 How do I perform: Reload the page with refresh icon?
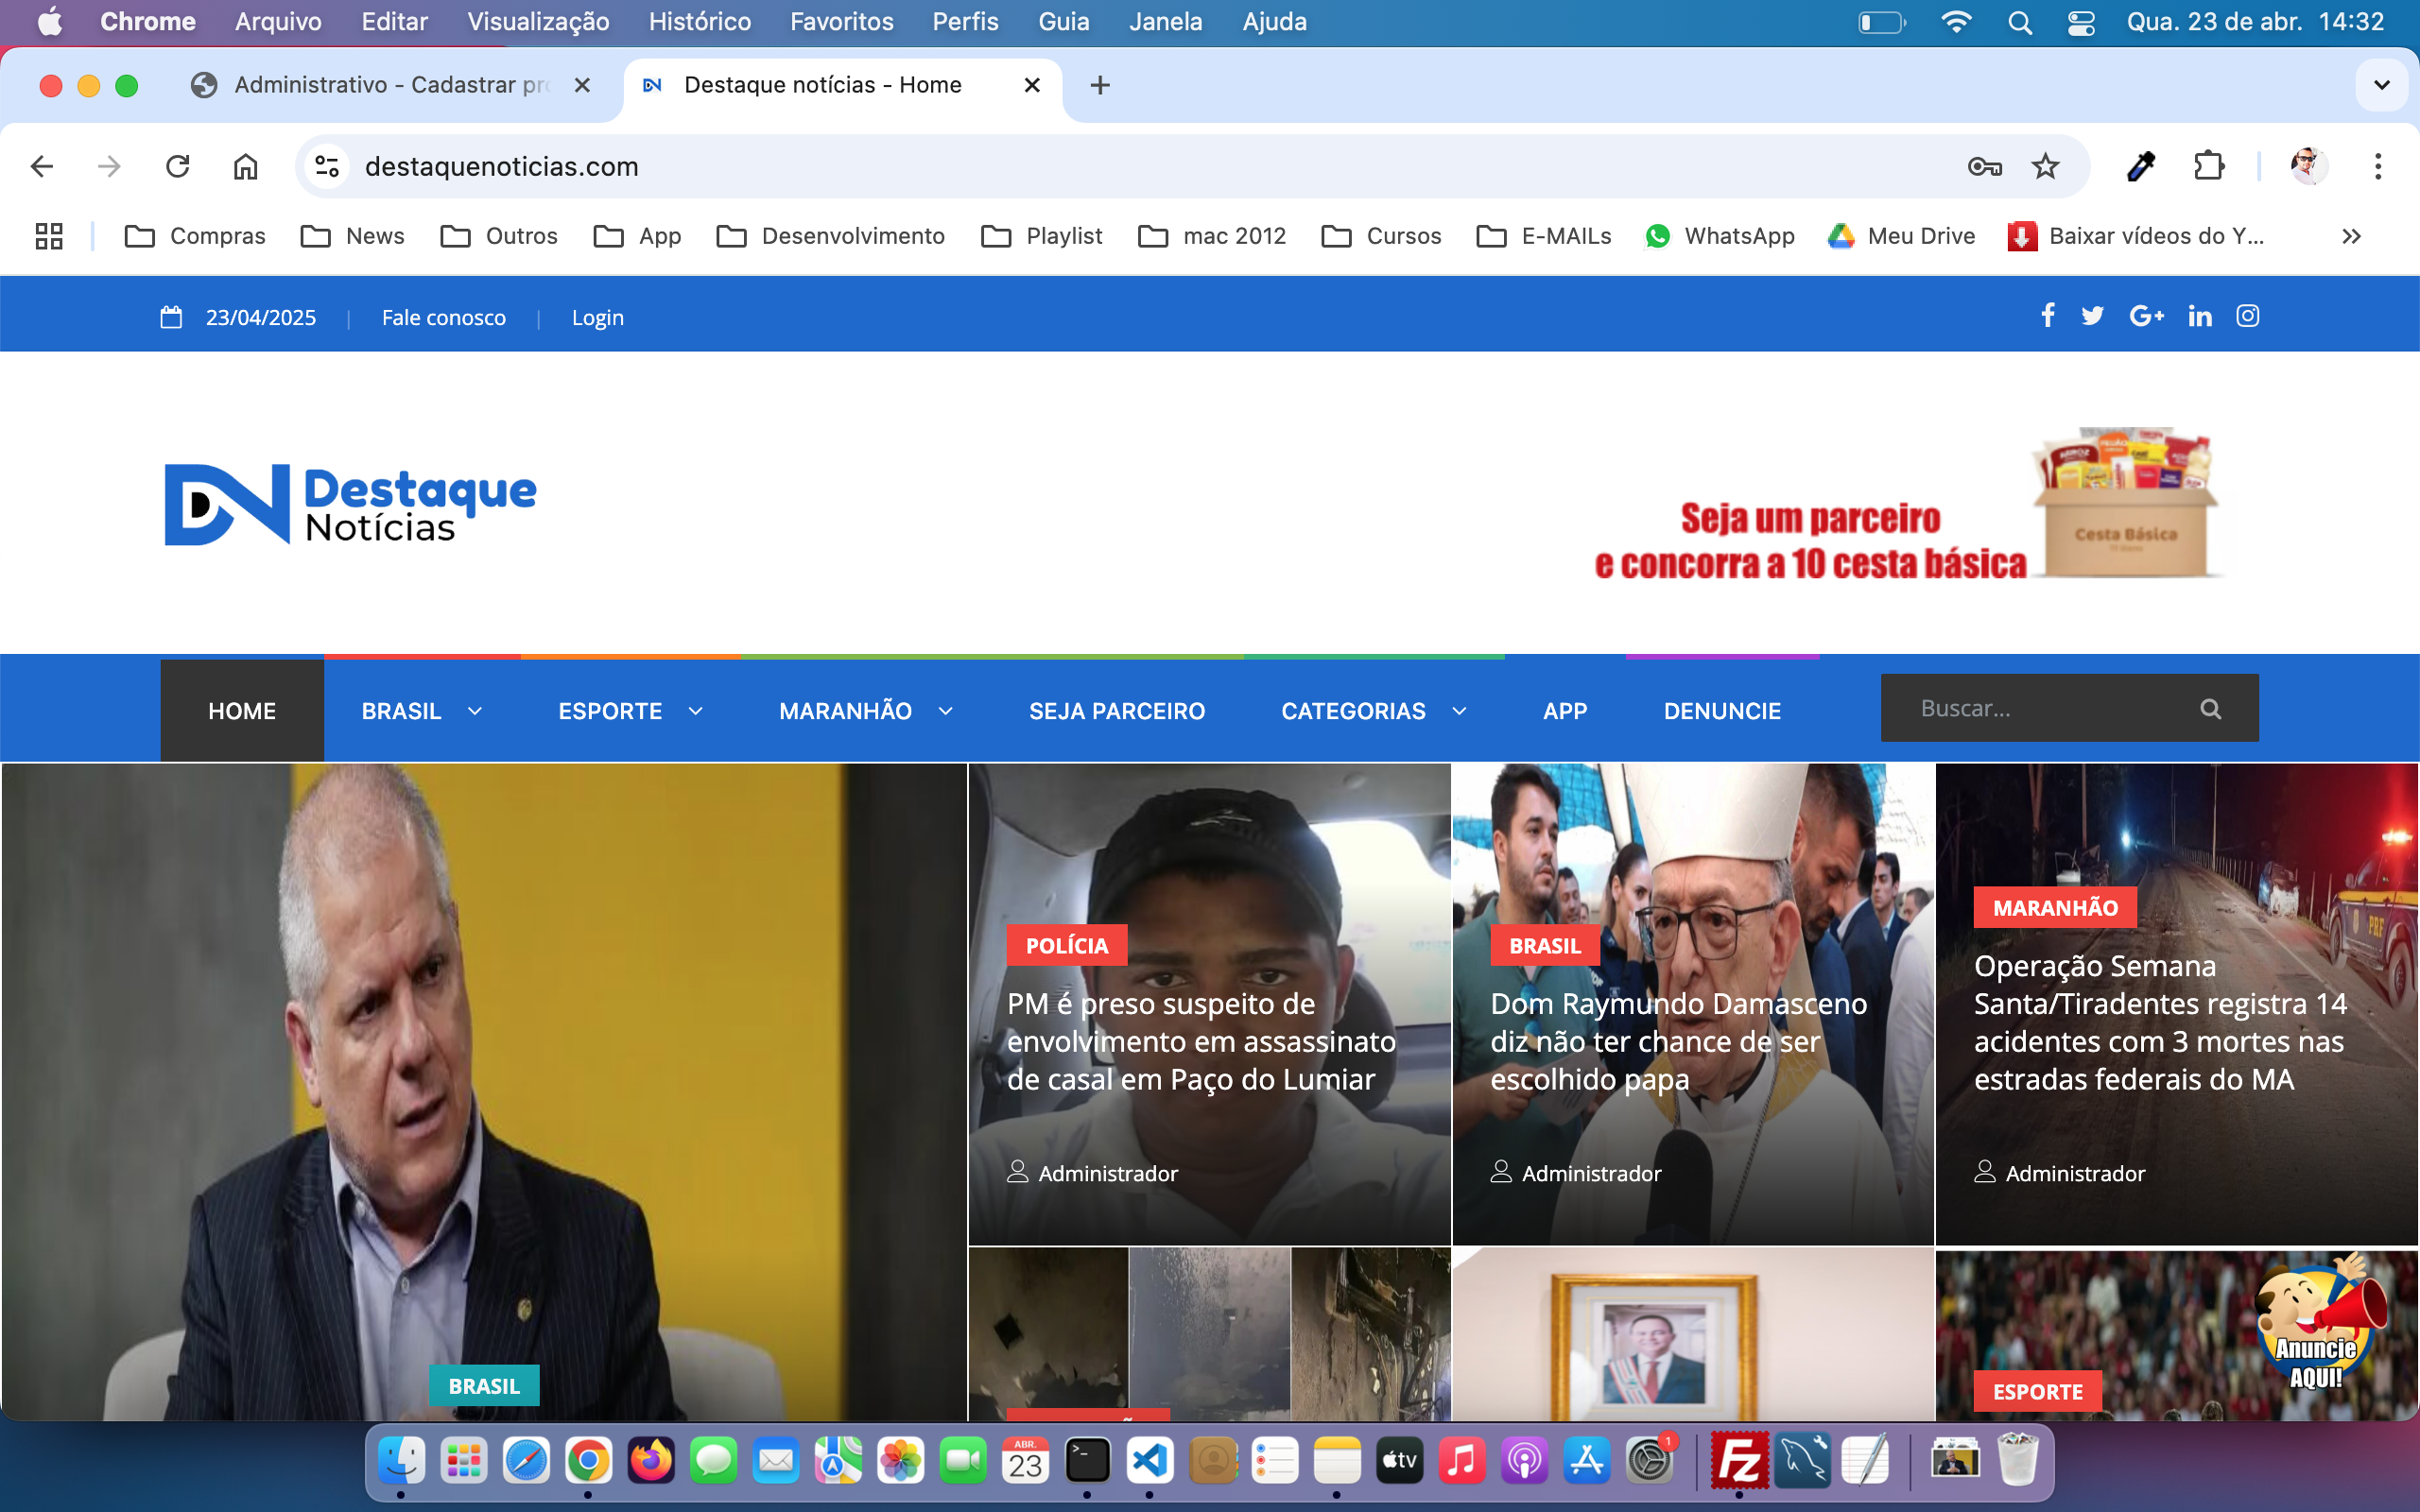pyautogui.click(x=178, y=166)
